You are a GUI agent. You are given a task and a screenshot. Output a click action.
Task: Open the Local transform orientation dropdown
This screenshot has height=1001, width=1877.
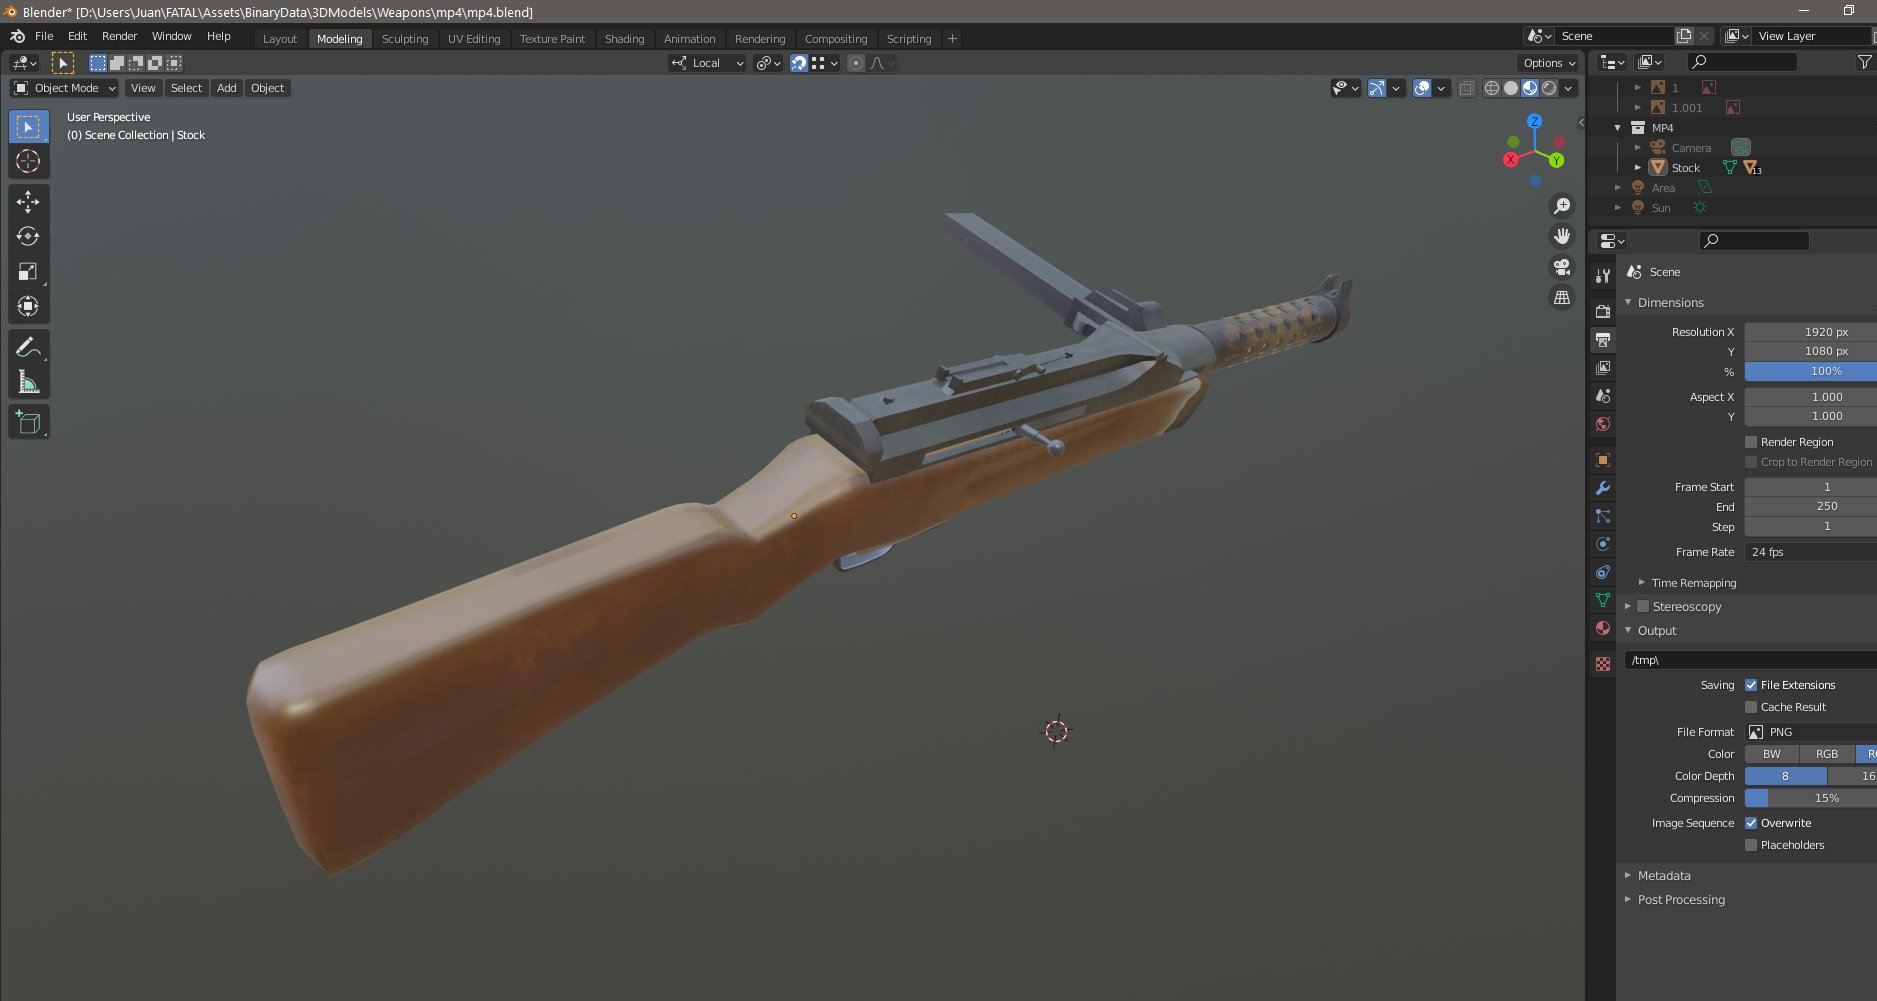coord(707,63)
